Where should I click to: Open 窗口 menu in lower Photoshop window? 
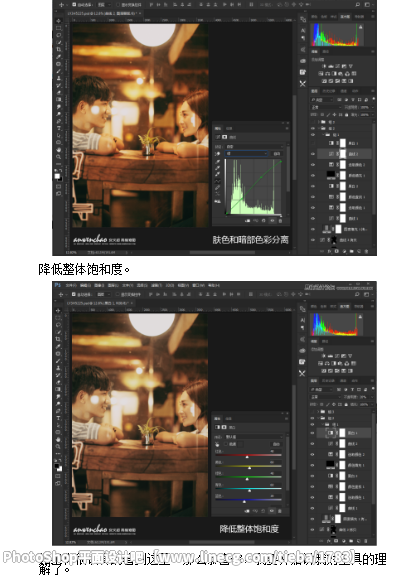click(199, 285)
